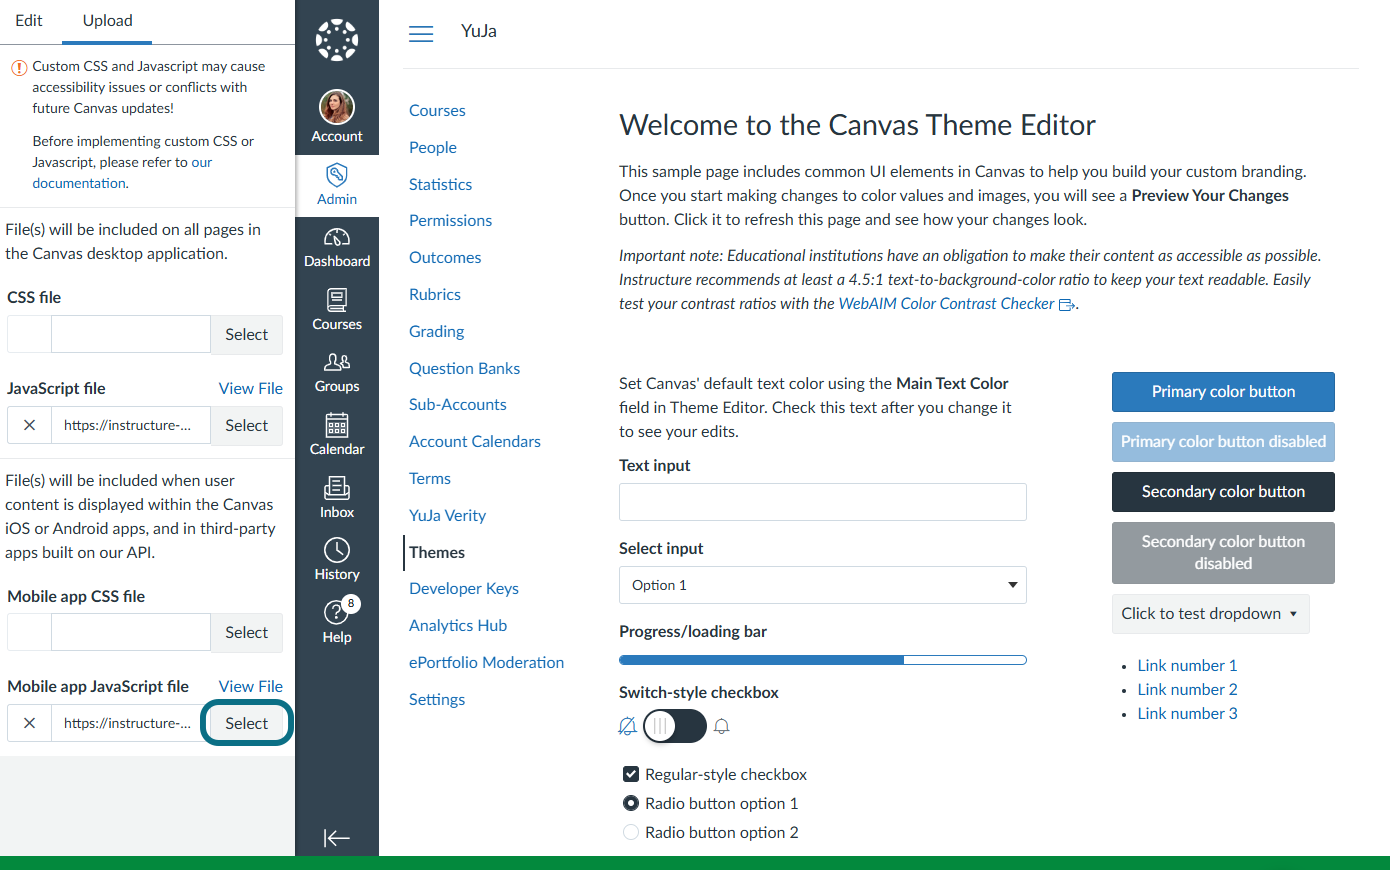View File link for JavaScript file

pyautogui.click(x=251, y=388)
